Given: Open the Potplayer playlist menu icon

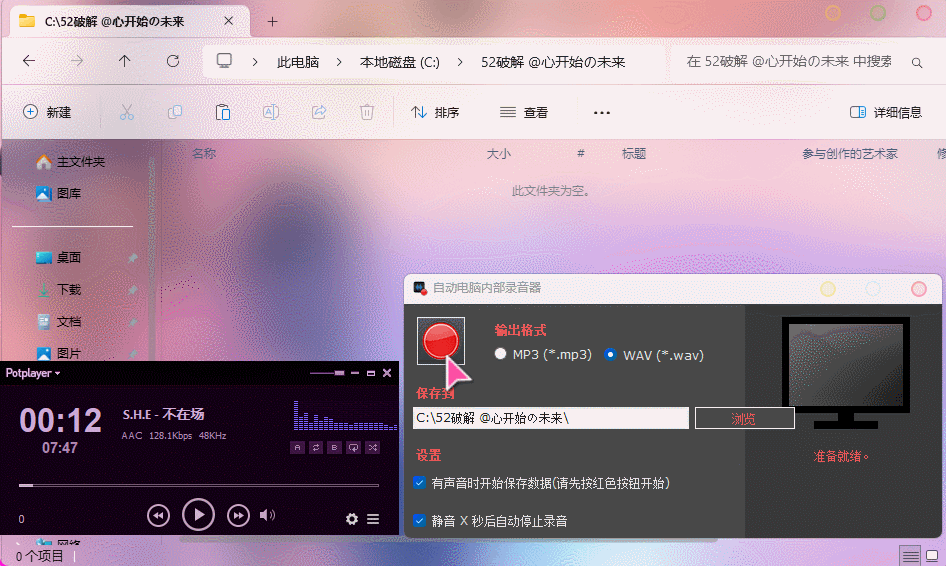Looking at the screenshot, I should (x=373, y=519).
